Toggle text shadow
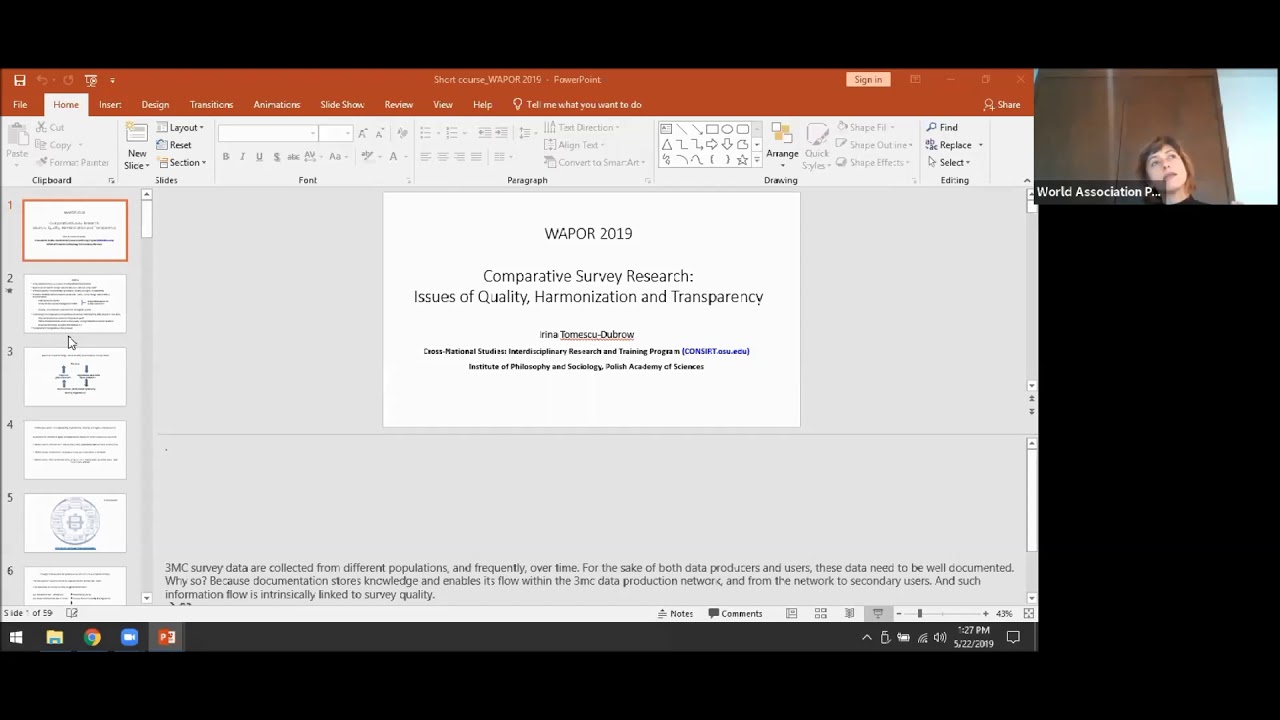Viewport: 1280px width, 720px height. coord(276,157)
